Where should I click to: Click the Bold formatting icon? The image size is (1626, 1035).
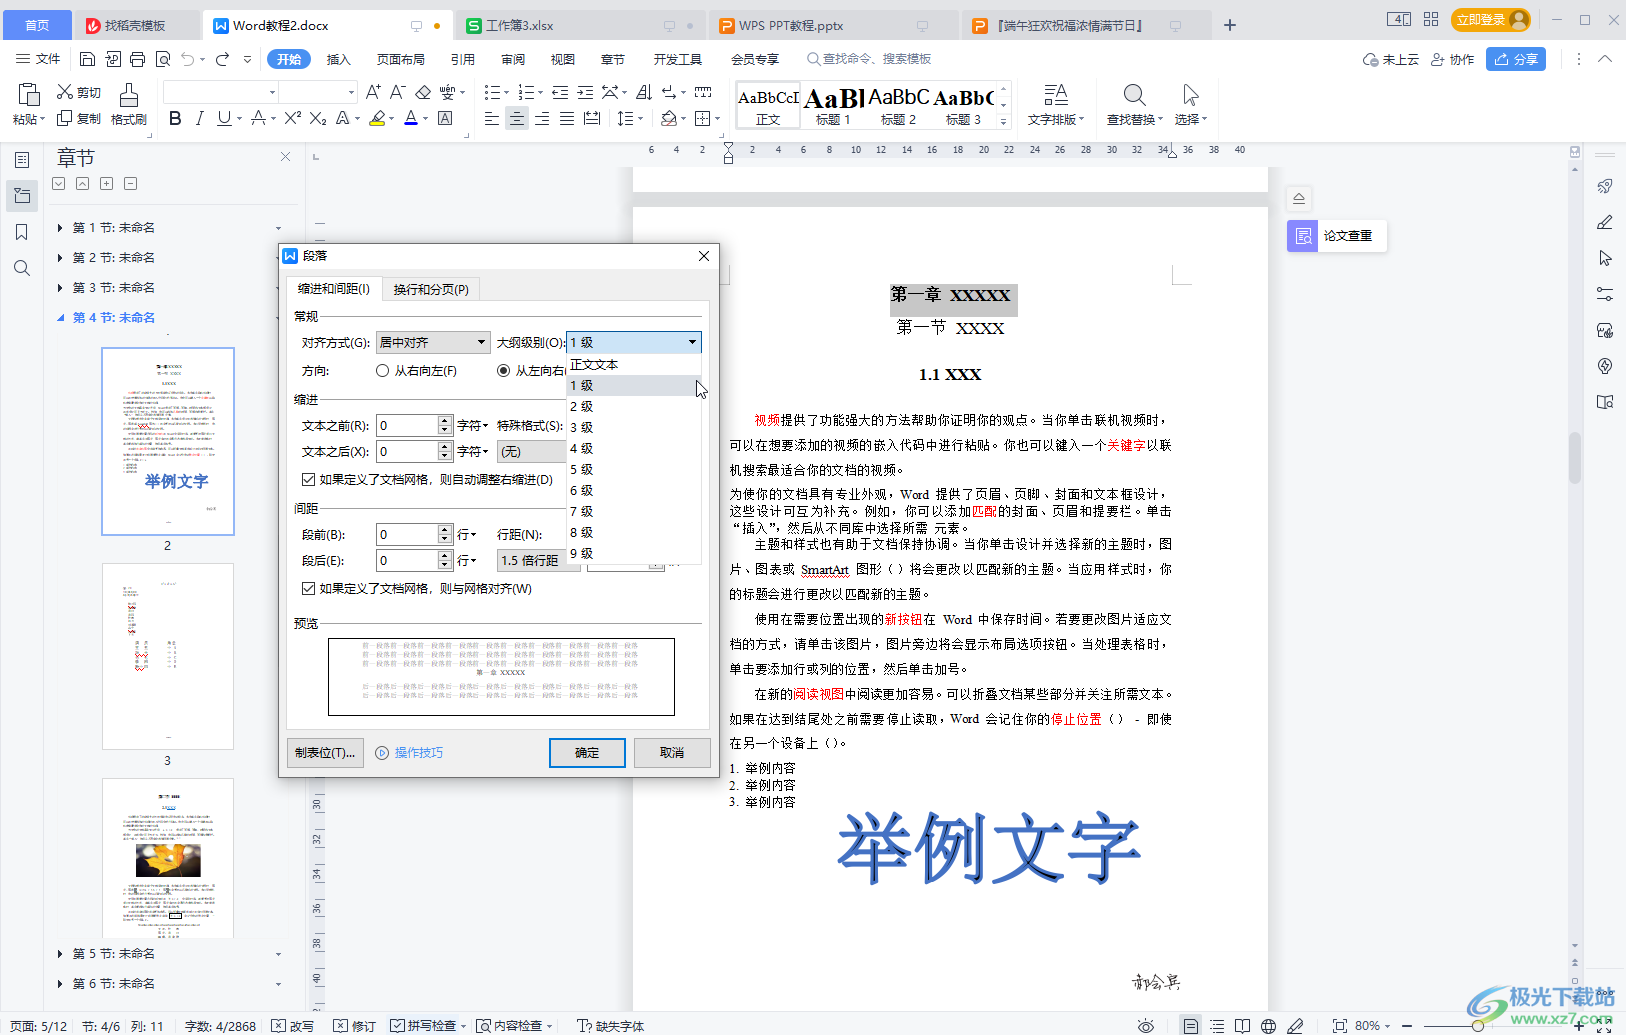(x=175, y=118)
